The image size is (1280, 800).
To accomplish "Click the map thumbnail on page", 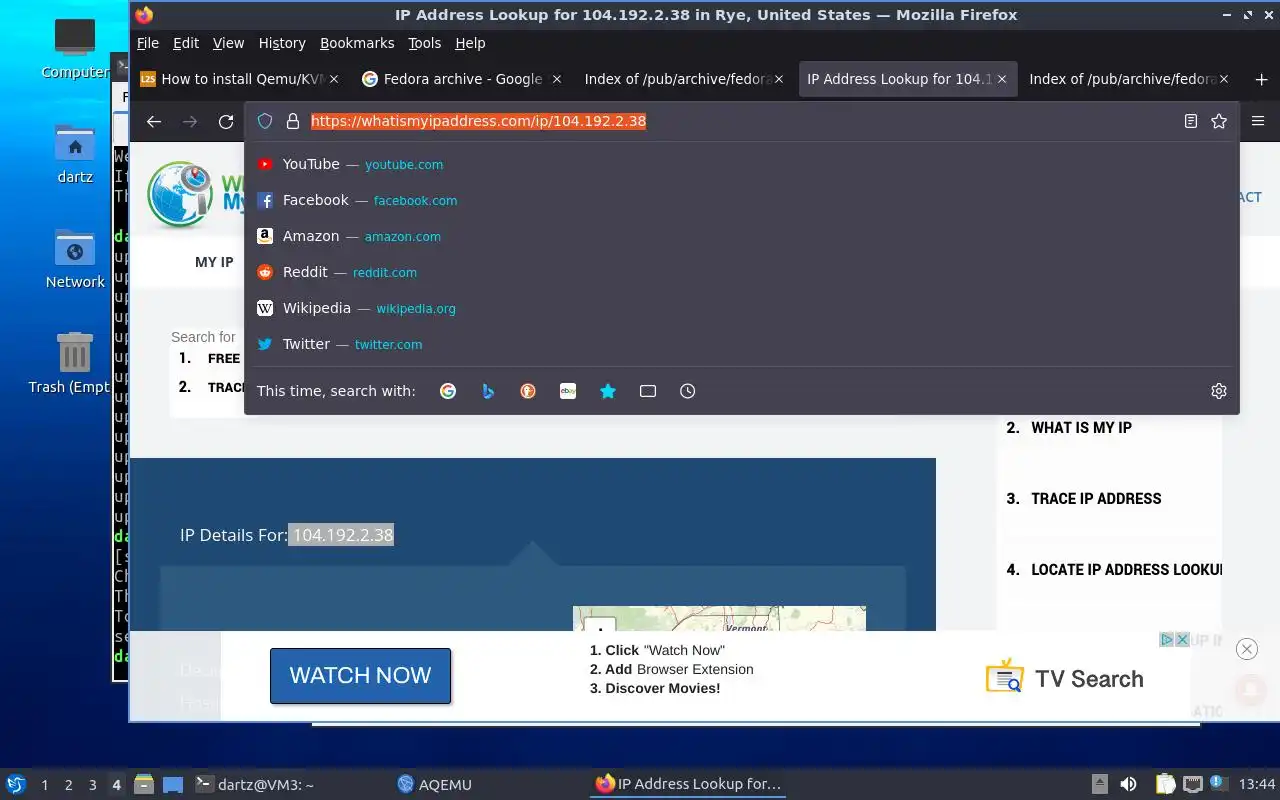I will tap(719, 618).
